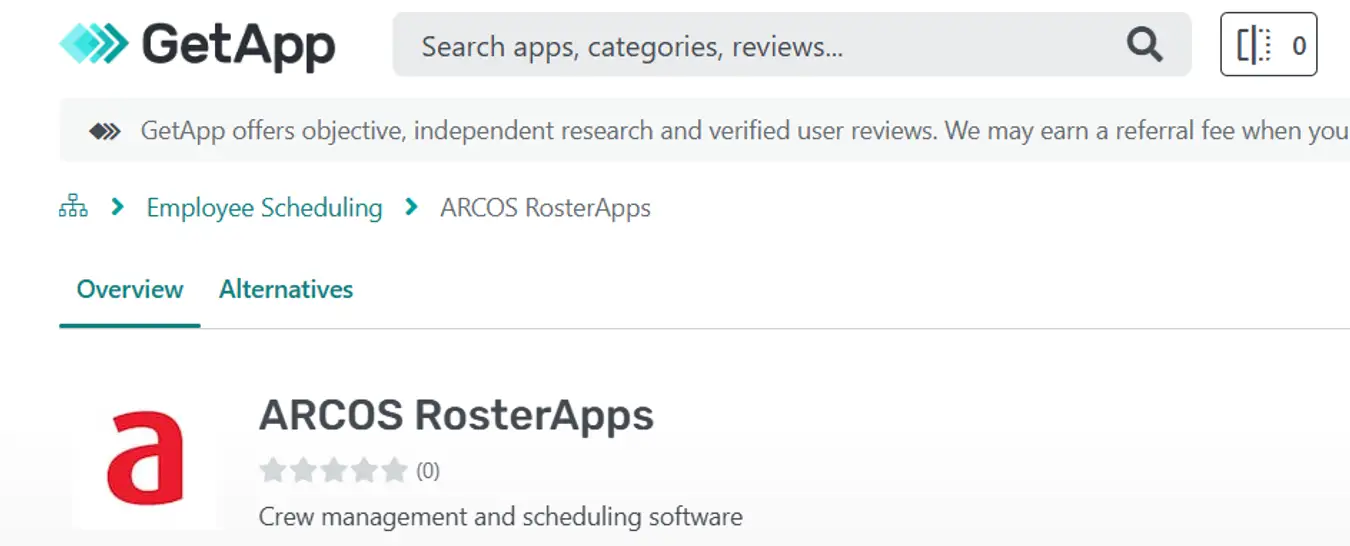
Task: Click ARCOS RosterApps breadcrumb text
Action: pos(546,208)
